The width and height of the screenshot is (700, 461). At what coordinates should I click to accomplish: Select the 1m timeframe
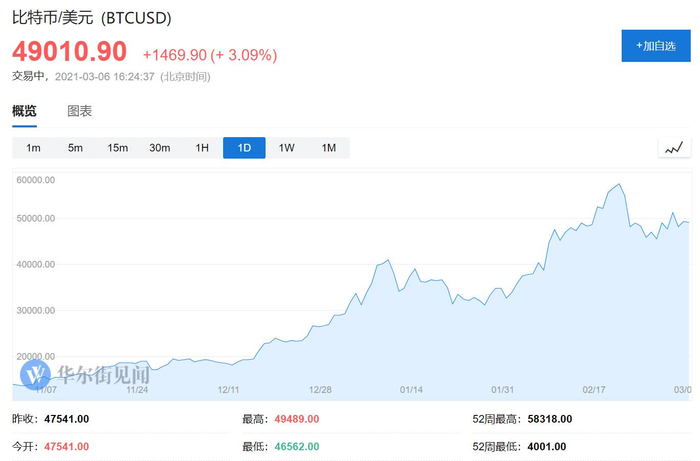(33, 148)
